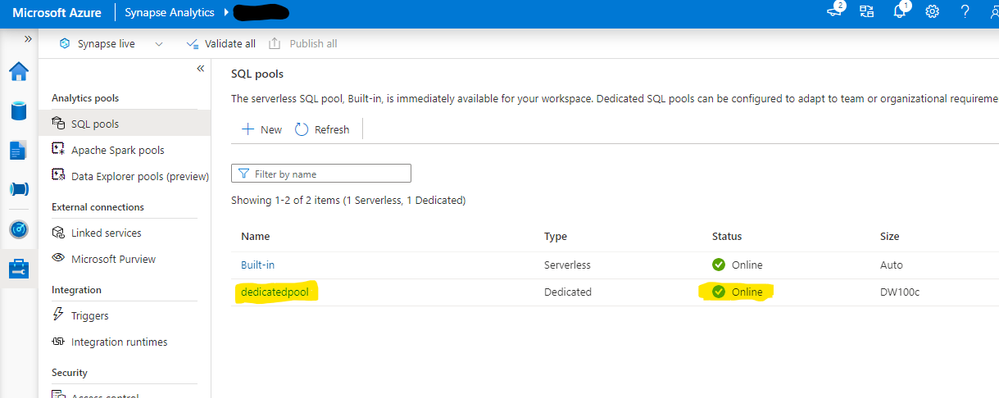Screen dimensions: 999x398
Task: Select Apache Spark pools menu item
Action: point(117,150)
